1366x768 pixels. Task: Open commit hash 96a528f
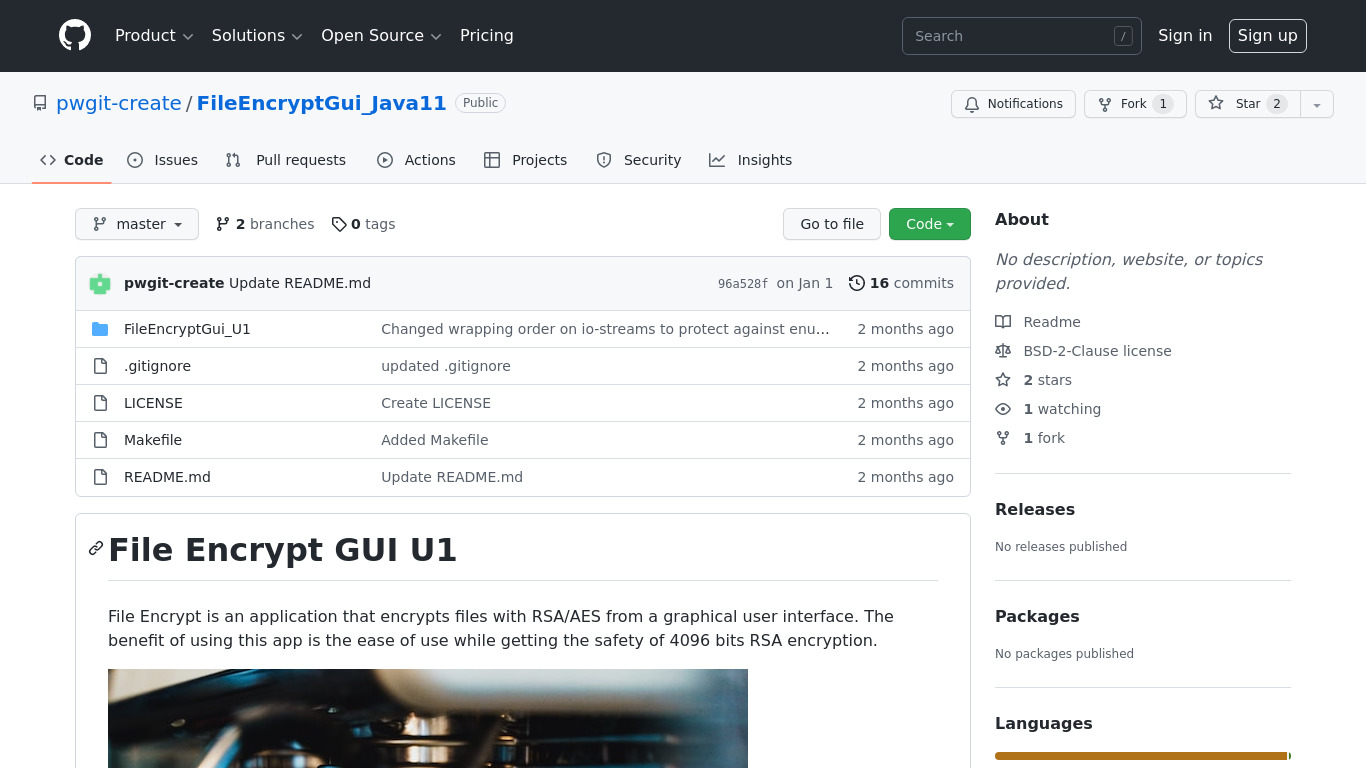(743, 284)
